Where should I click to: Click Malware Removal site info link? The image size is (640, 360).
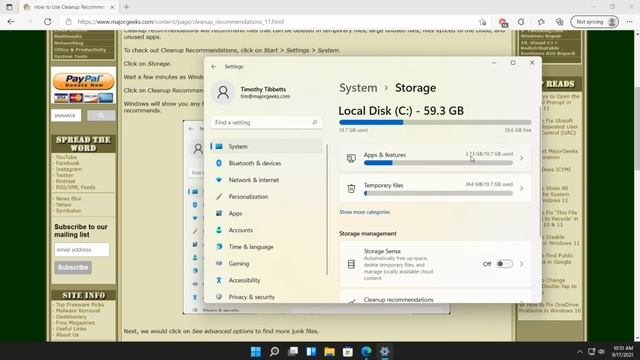pos(78,311)
